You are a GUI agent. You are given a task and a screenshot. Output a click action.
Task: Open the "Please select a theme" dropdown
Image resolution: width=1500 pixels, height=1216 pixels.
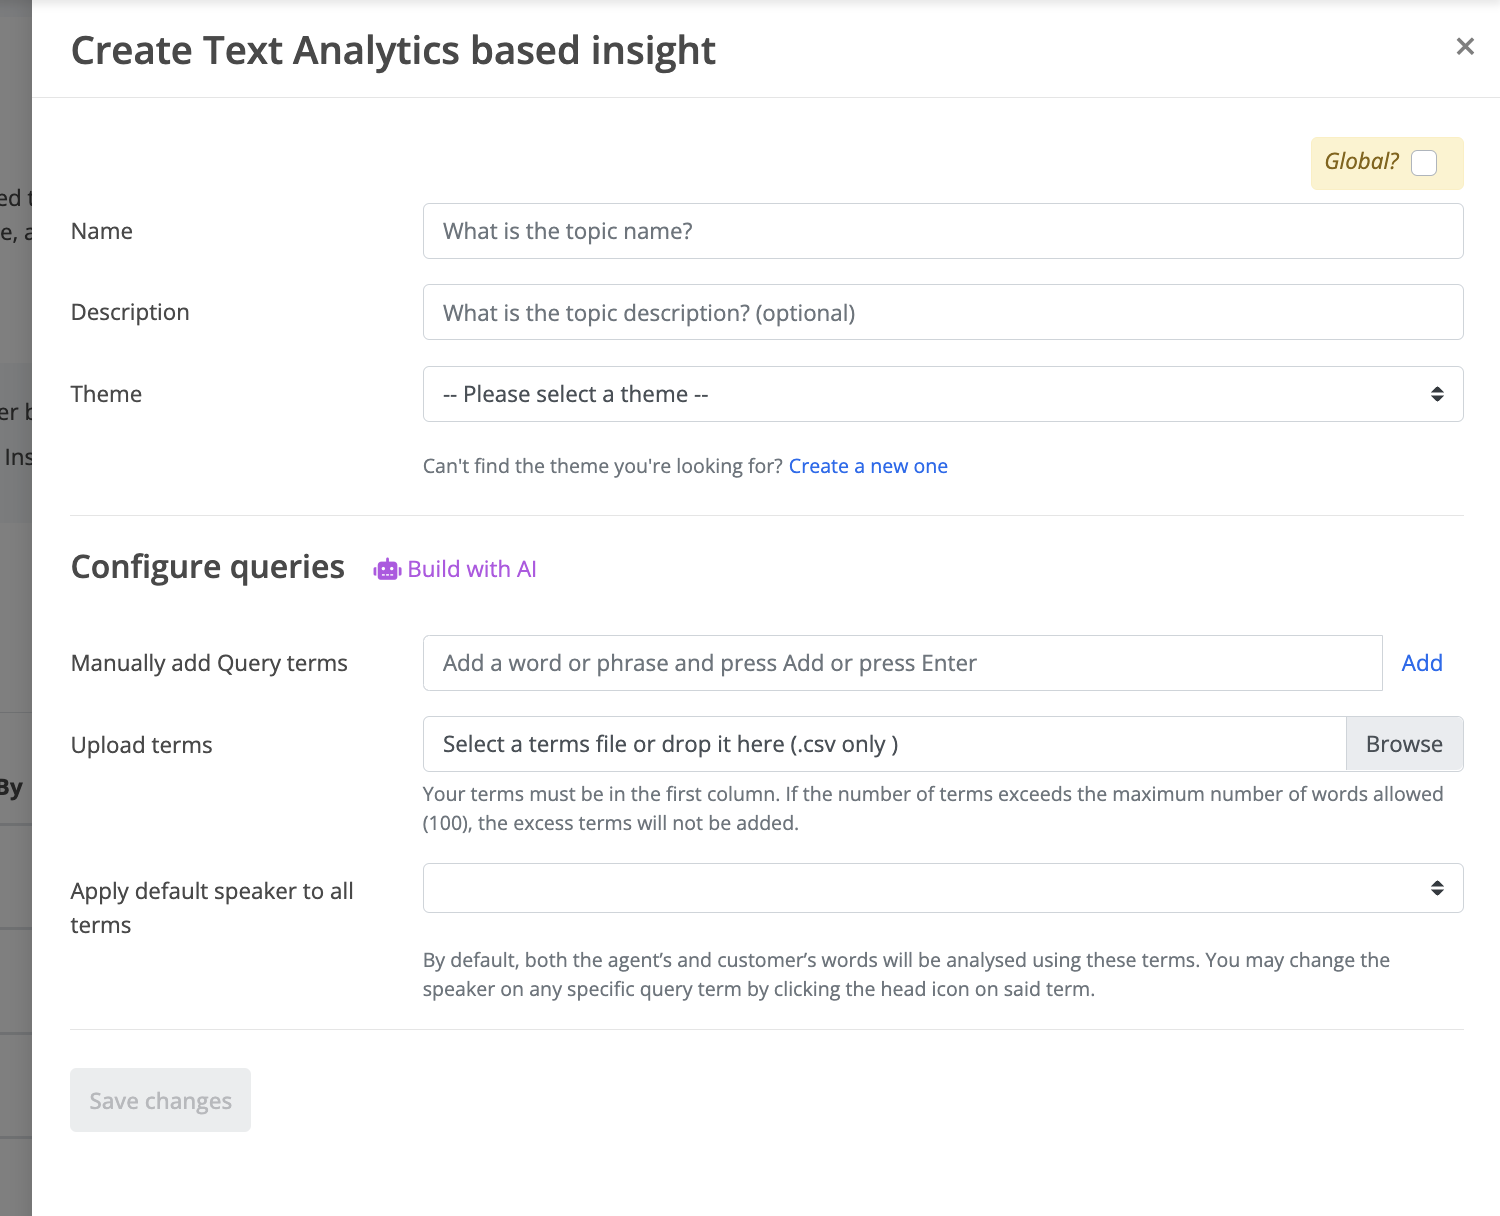coord(943,394)
